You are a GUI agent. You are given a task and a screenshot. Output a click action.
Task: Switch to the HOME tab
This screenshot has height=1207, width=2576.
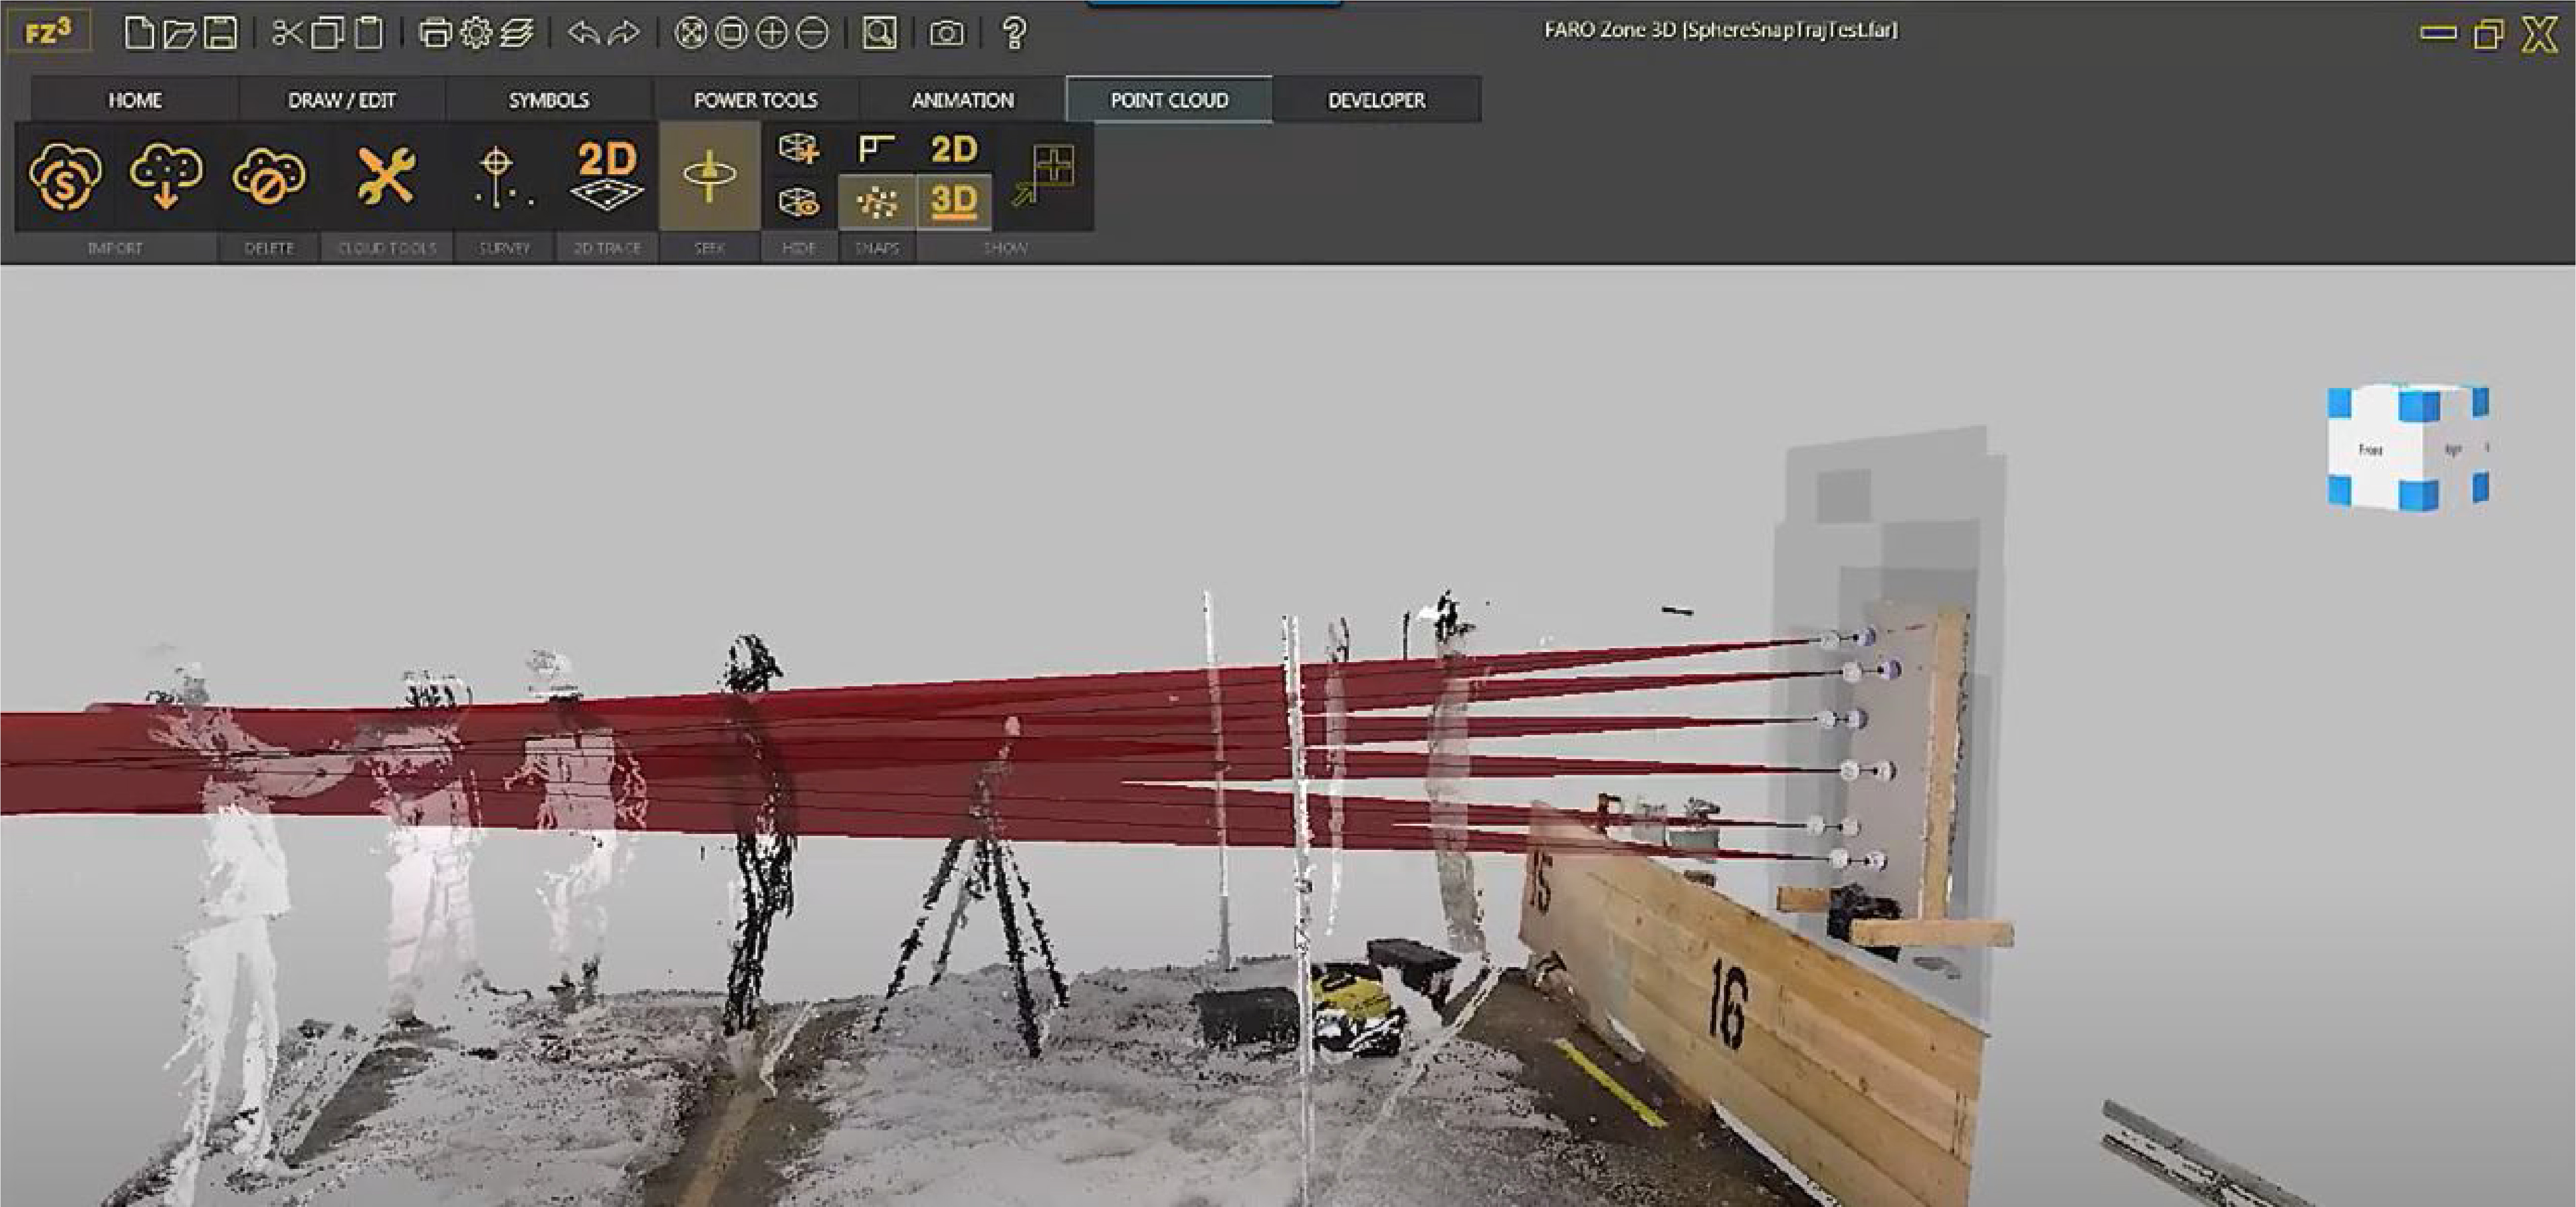(135, 100)
